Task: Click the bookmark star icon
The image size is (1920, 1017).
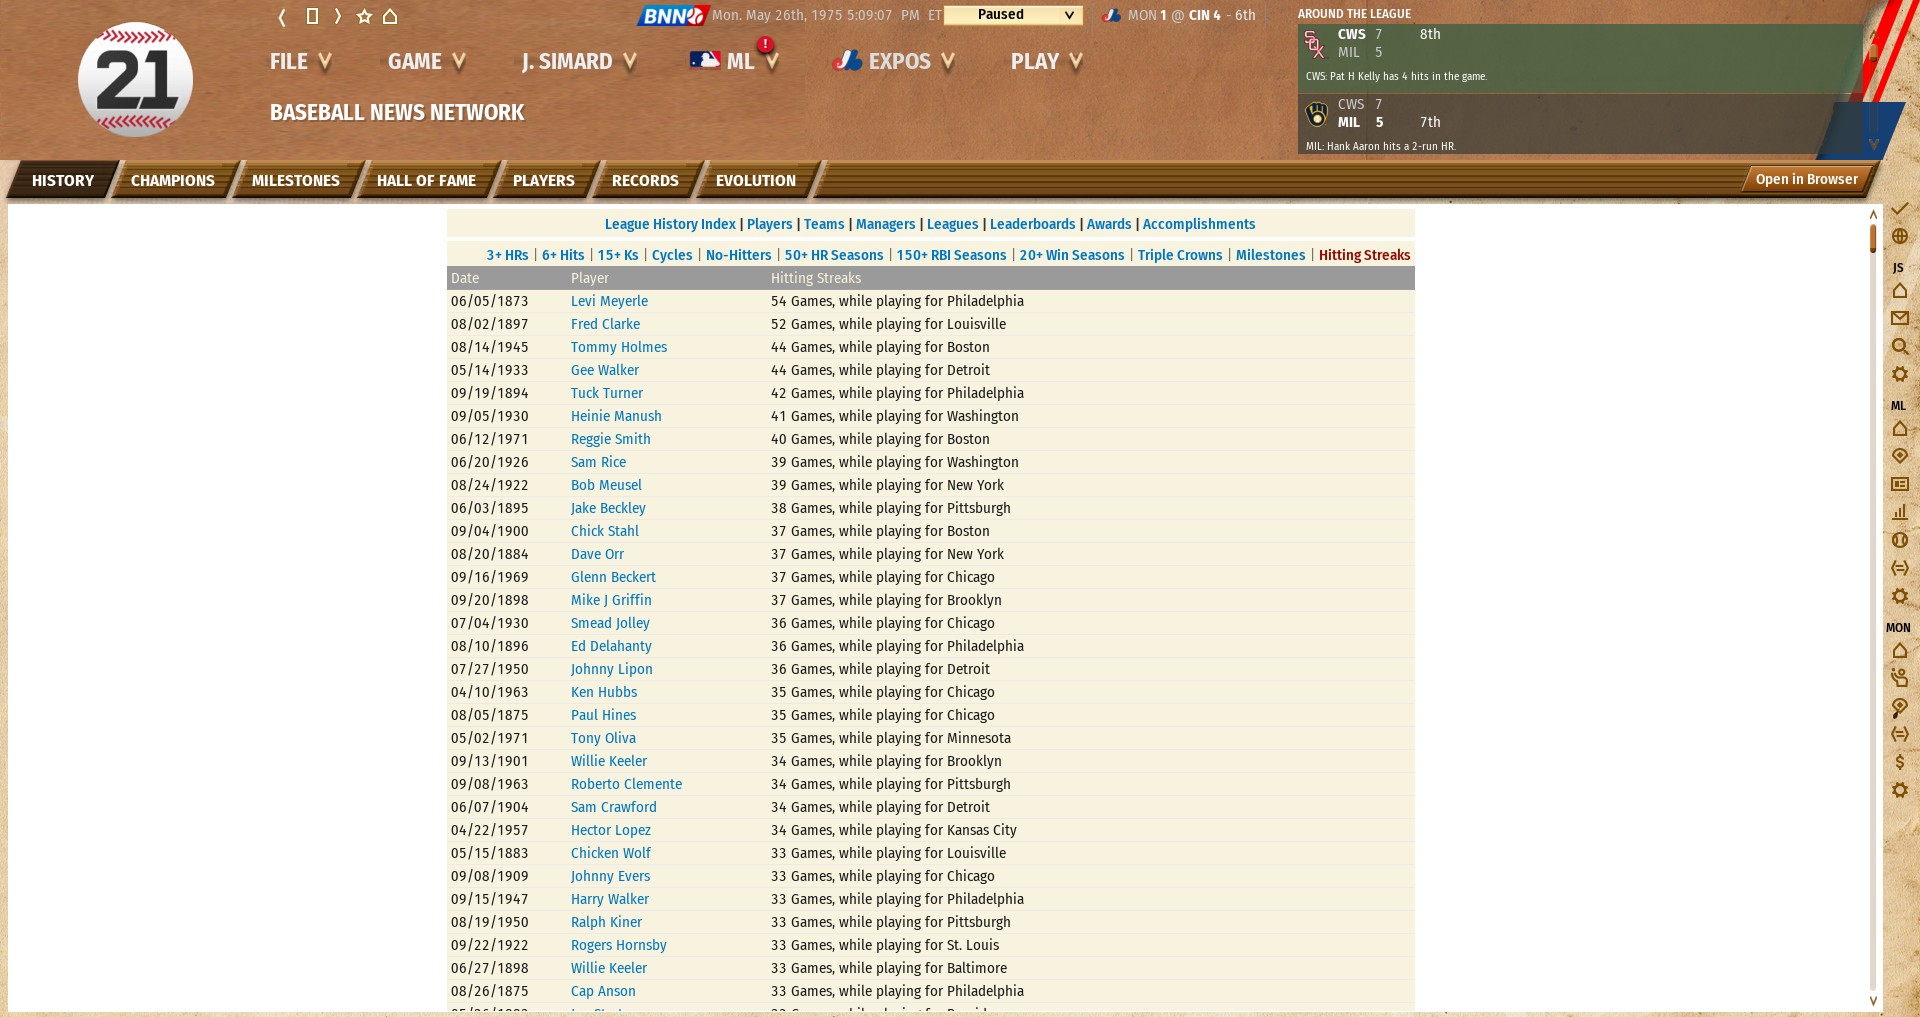Action: click(364, 16)
